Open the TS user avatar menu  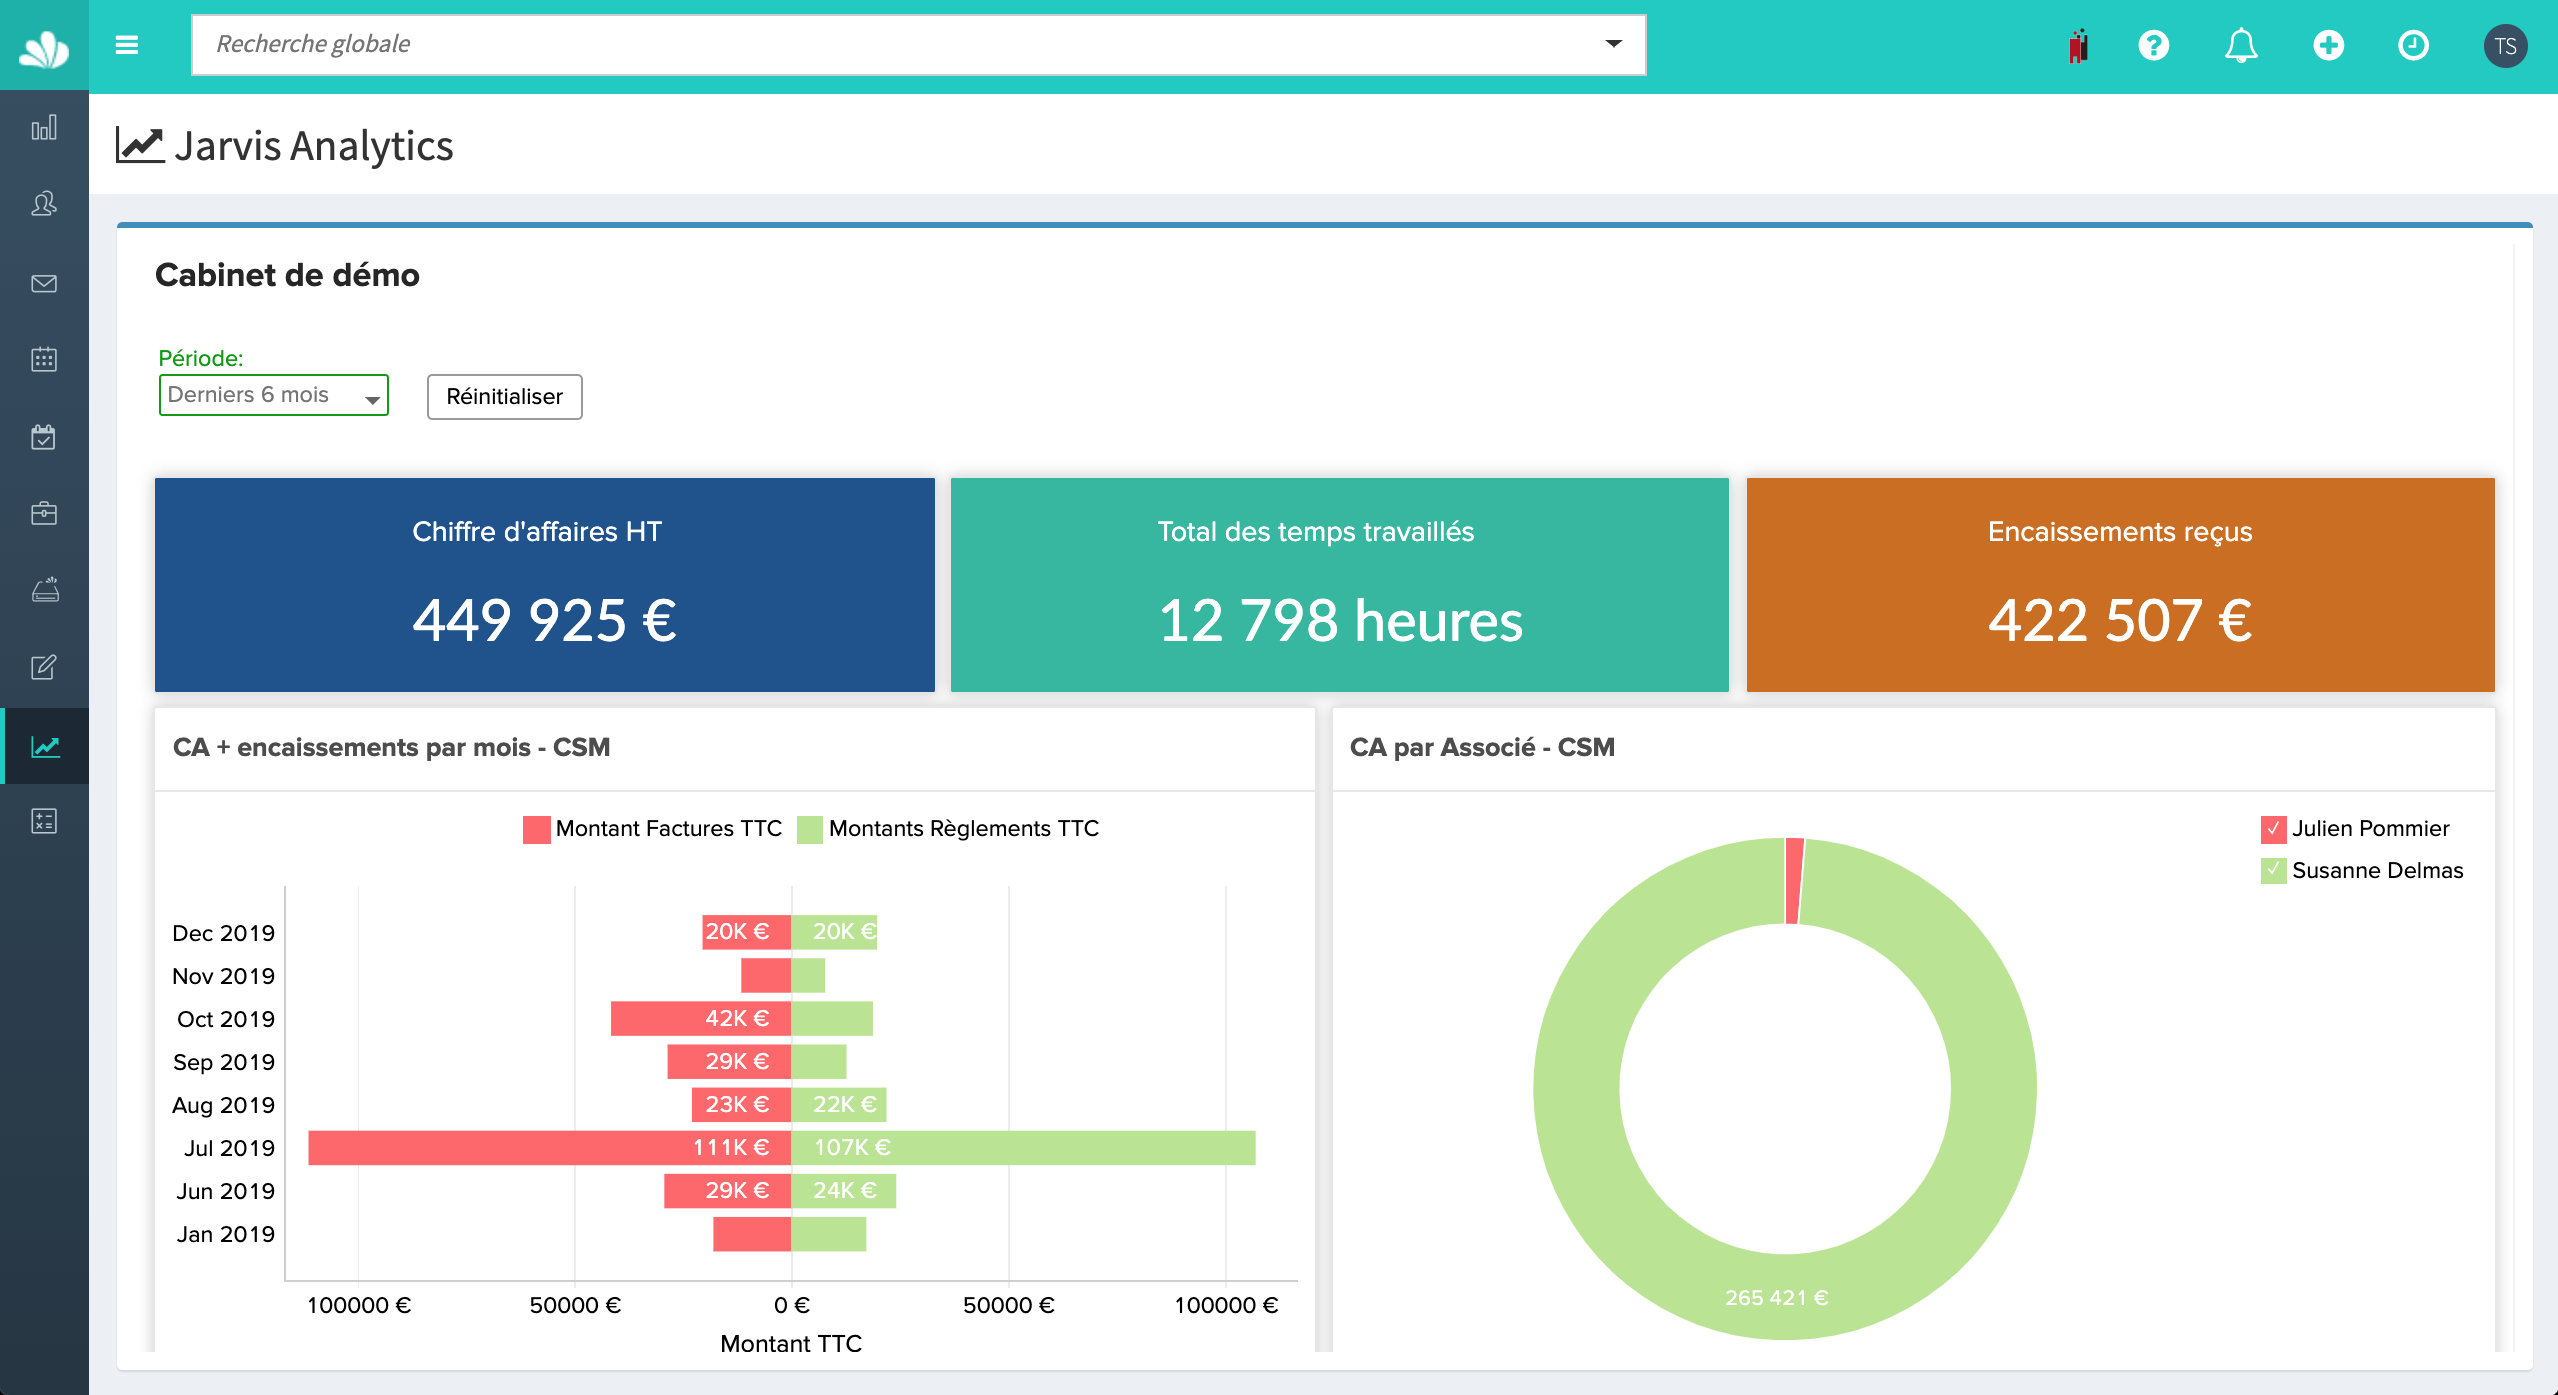pyautogui.click(x=2505, y=46)
